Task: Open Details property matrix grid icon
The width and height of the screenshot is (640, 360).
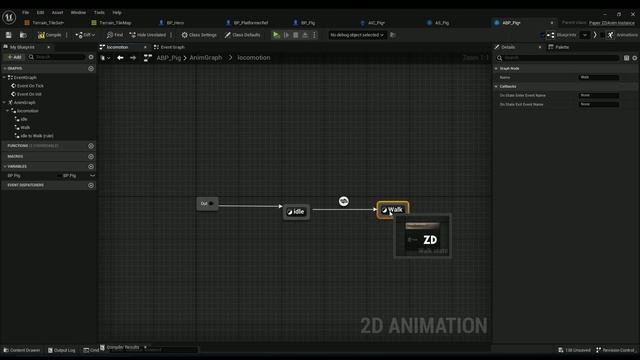Action: pyautogui.click(x=627, y=58)
